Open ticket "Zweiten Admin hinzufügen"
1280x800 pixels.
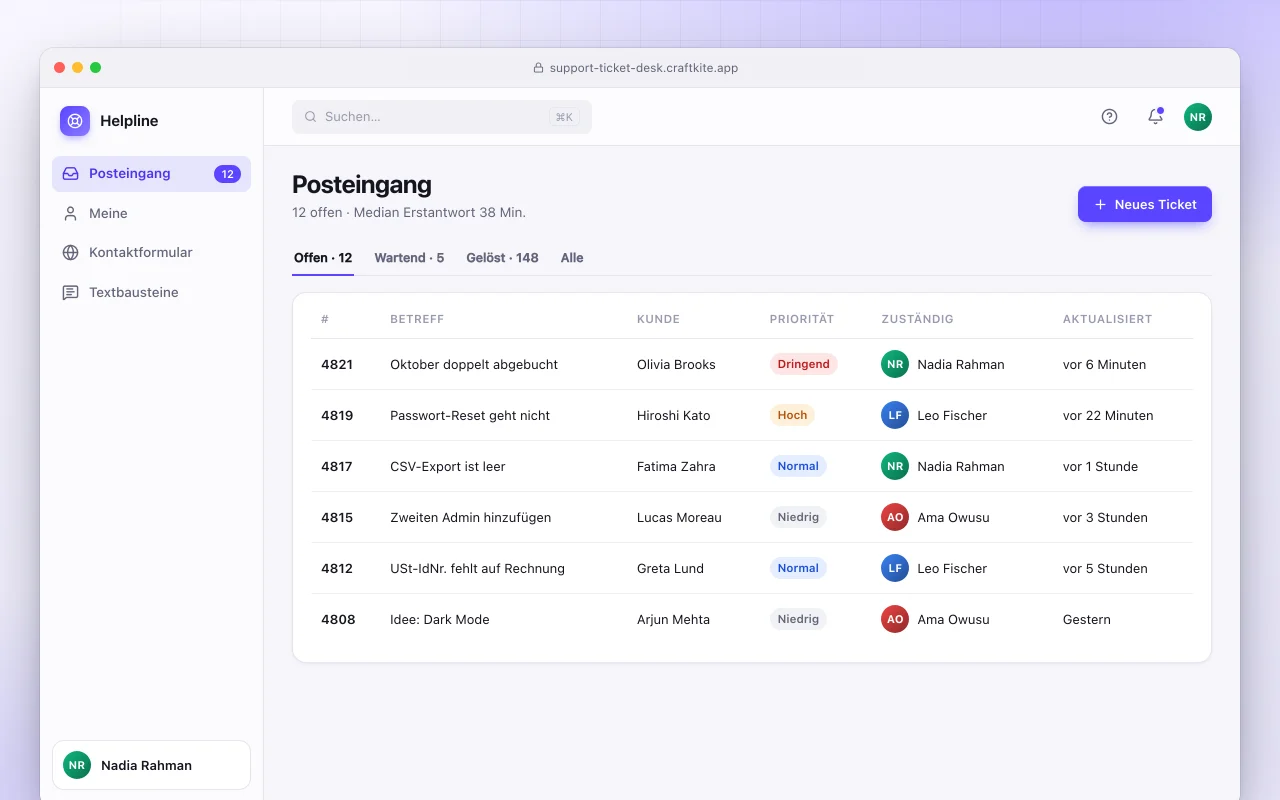pos(470,517)
